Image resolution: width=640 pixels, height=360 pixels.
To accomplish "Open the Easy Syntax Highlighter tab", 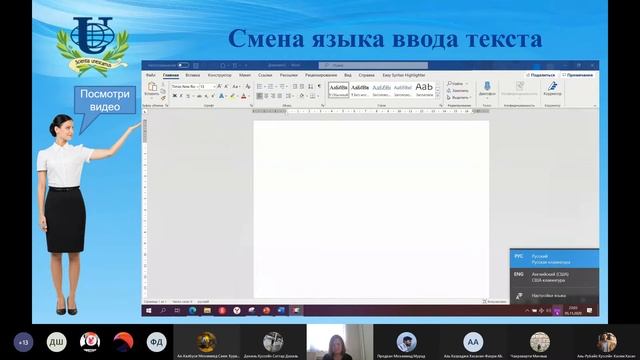I will point(404,76).
